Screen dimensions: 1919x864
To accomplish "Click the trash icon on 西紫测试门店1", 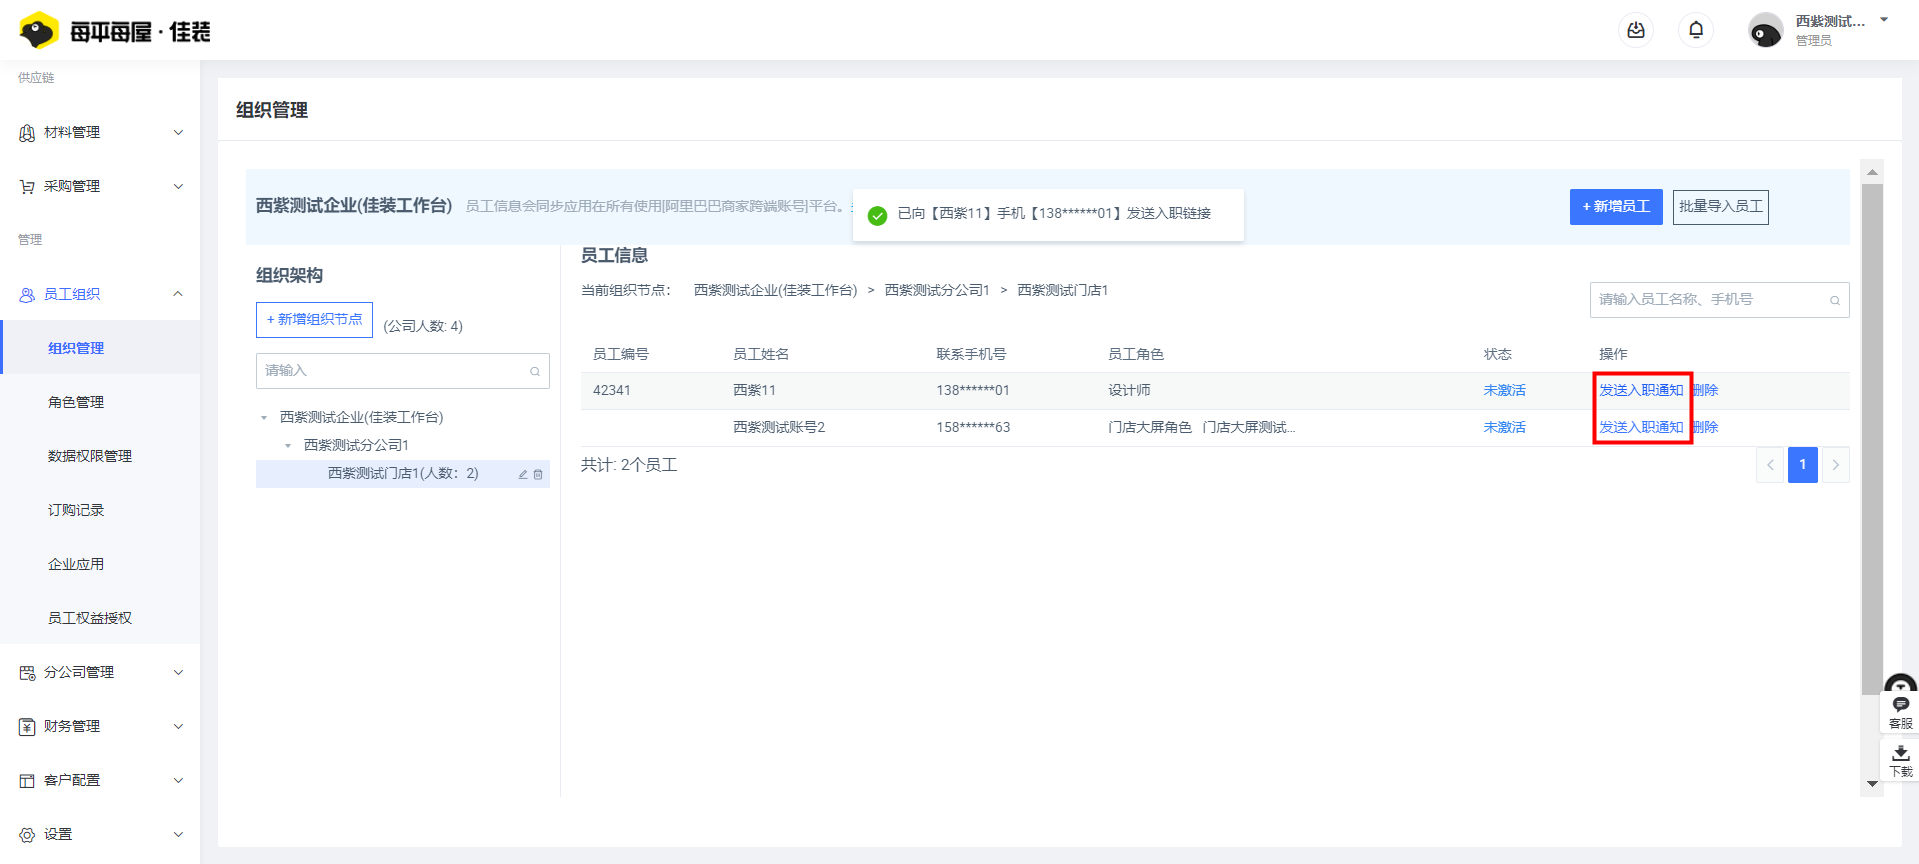I will (x=538, y=474).
